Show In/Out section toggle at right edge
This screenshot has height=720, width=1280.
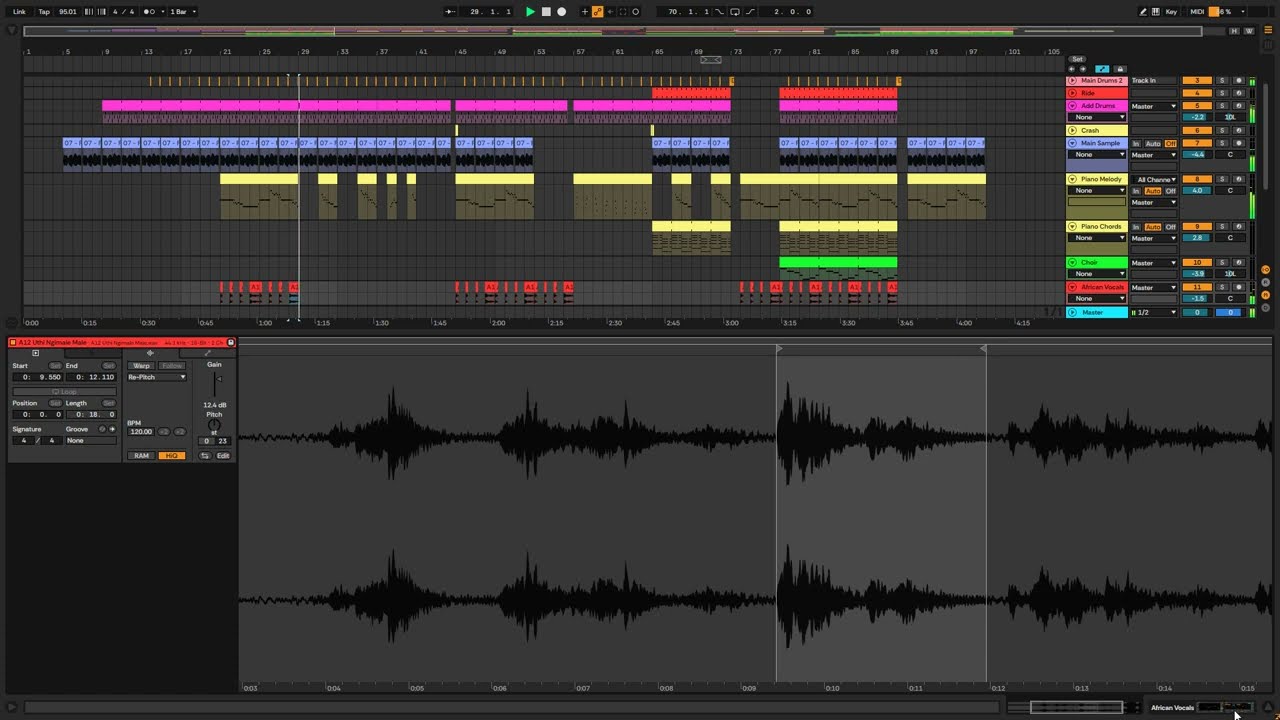pyautogui.click(x=1265, y=270)
